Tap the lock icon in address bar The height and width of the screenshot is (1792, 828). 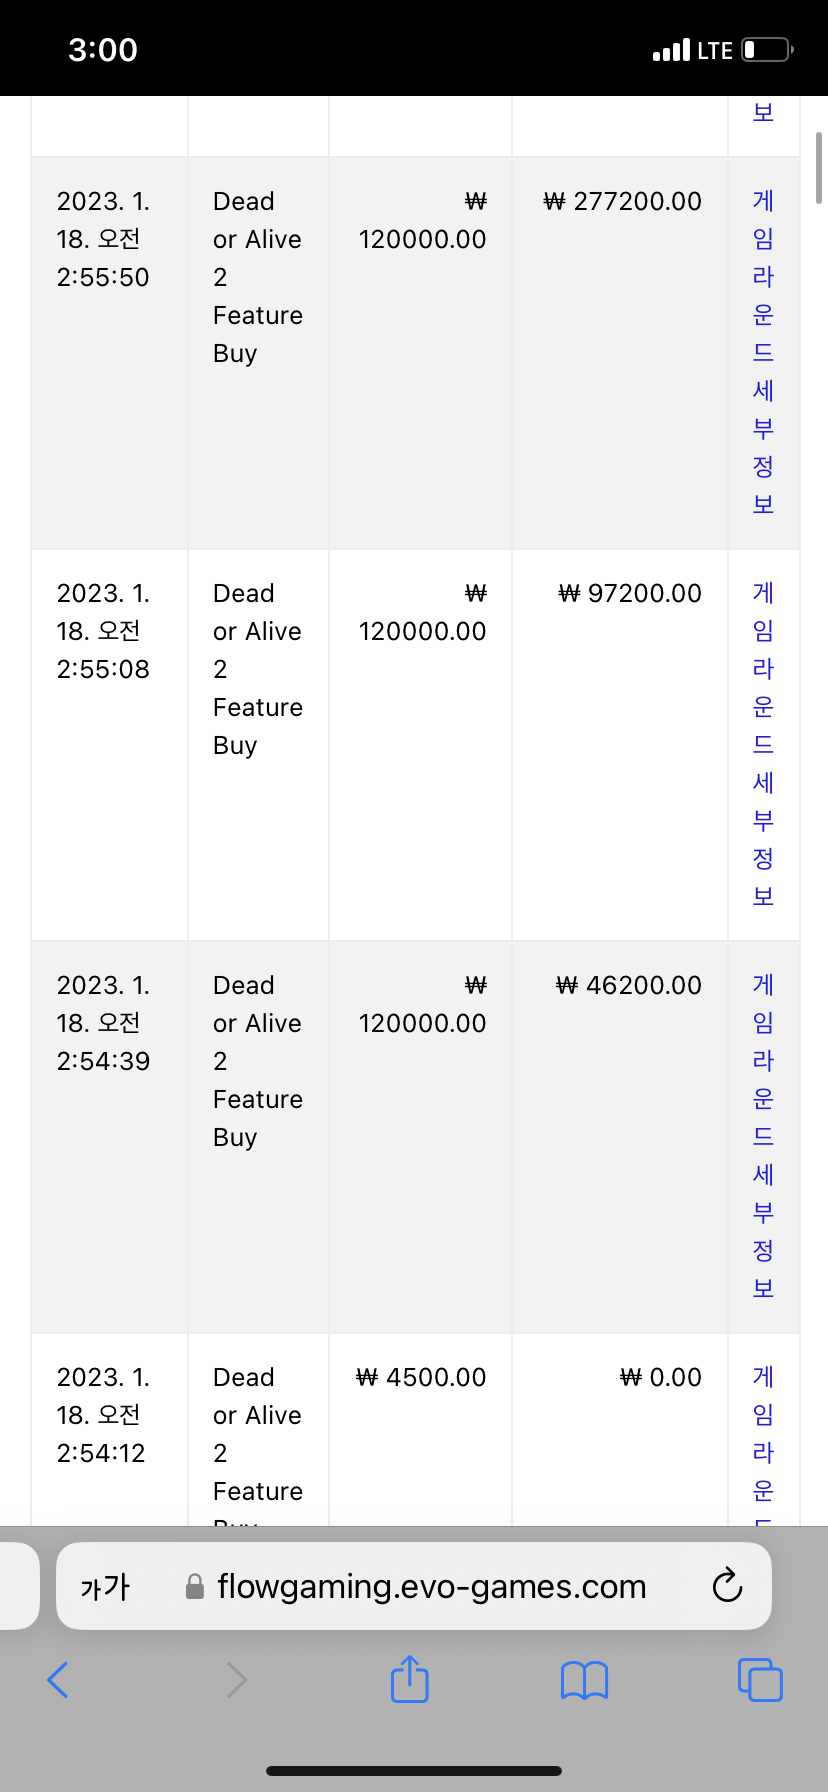[x=196, y=1586]
